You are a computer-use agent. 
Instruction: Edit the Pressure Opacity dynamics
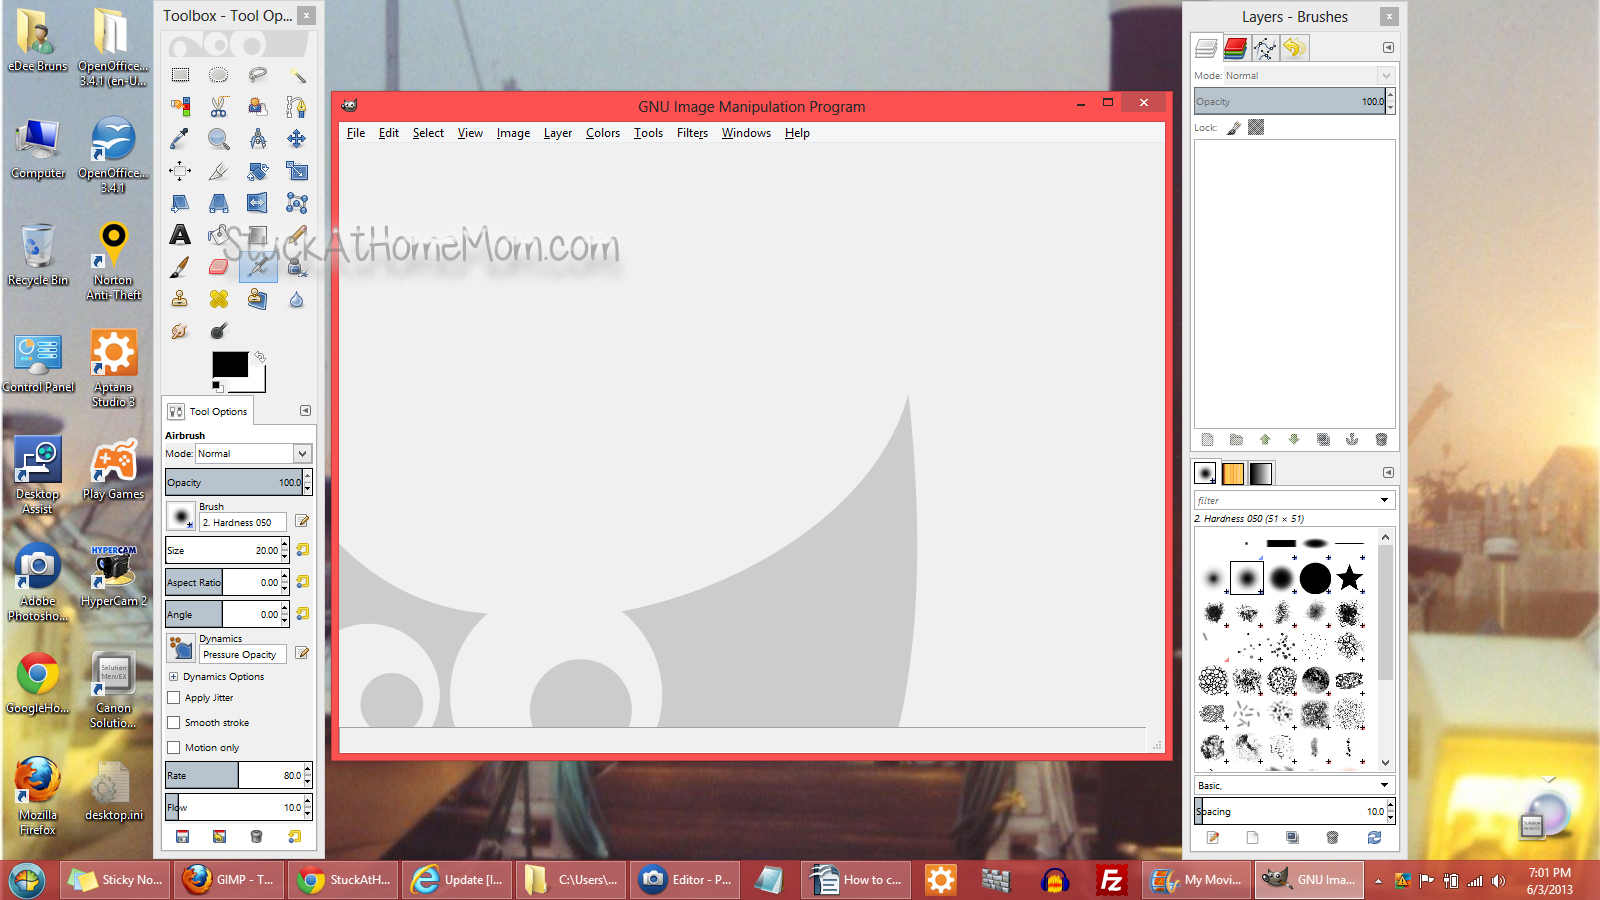click(302, 653)
